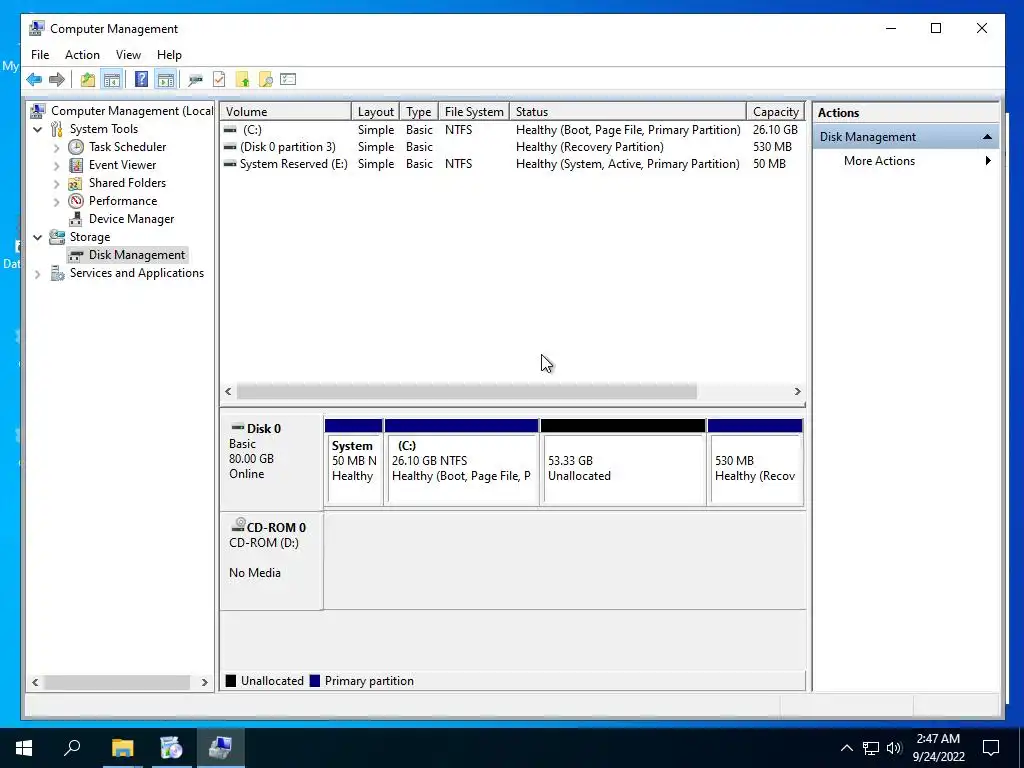The height and width of the screenshot is (768, 1024).
Task: Open Device Manager in the tree
Action: click(x=131, y=219)
